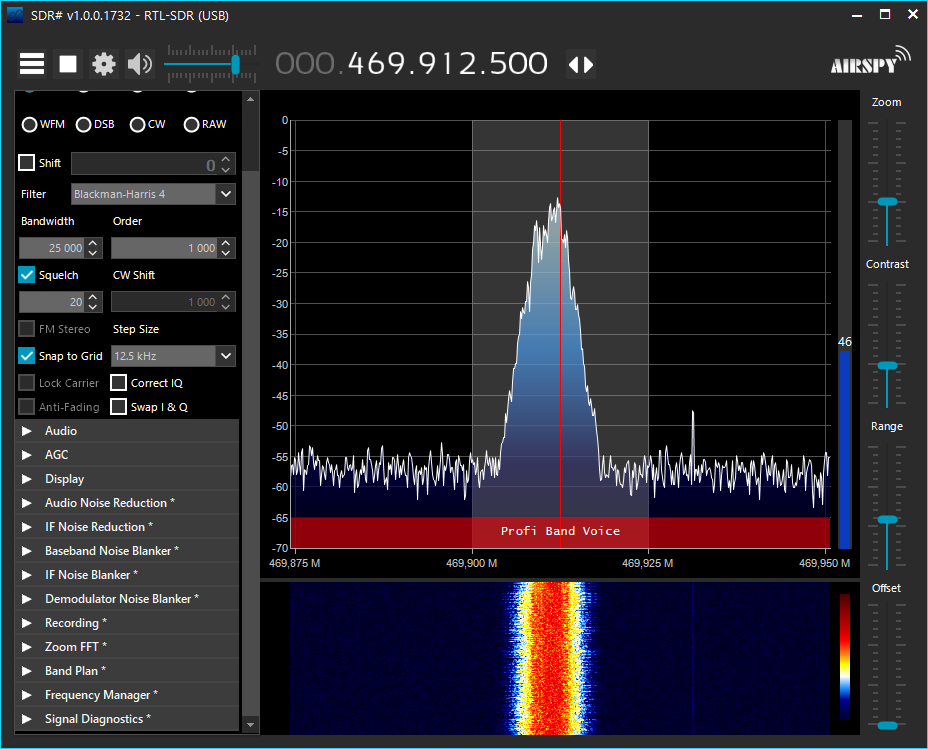Click the 469,900 M frequency axis label
This screenshot has width=928, height=749.
tap(471, 563)
